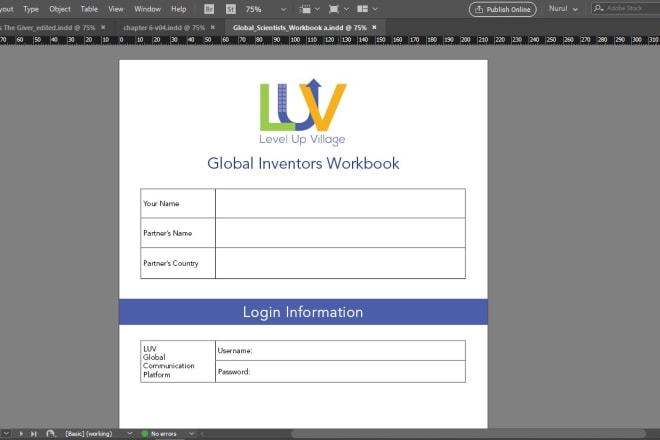Expand the Arrange Documents dropdown arrow
This screenshot has height=440, width=660.
click(375, 9)
